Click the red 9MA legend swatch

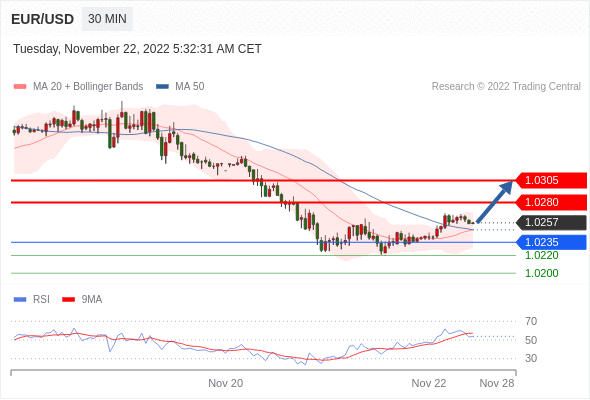coord(68,300)
